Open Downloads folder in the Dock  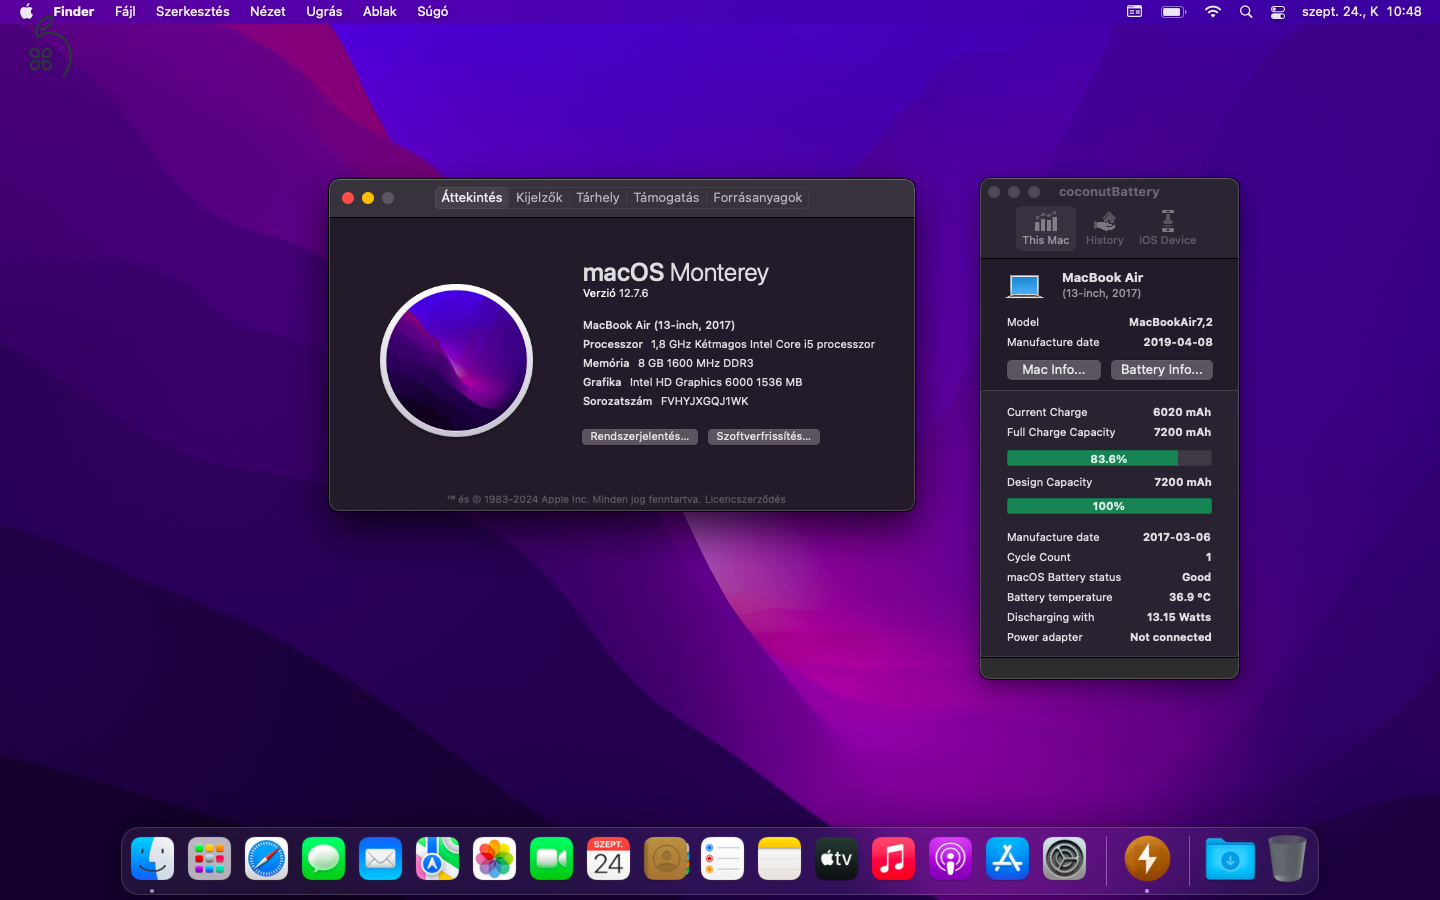(x=1230, y=859)
